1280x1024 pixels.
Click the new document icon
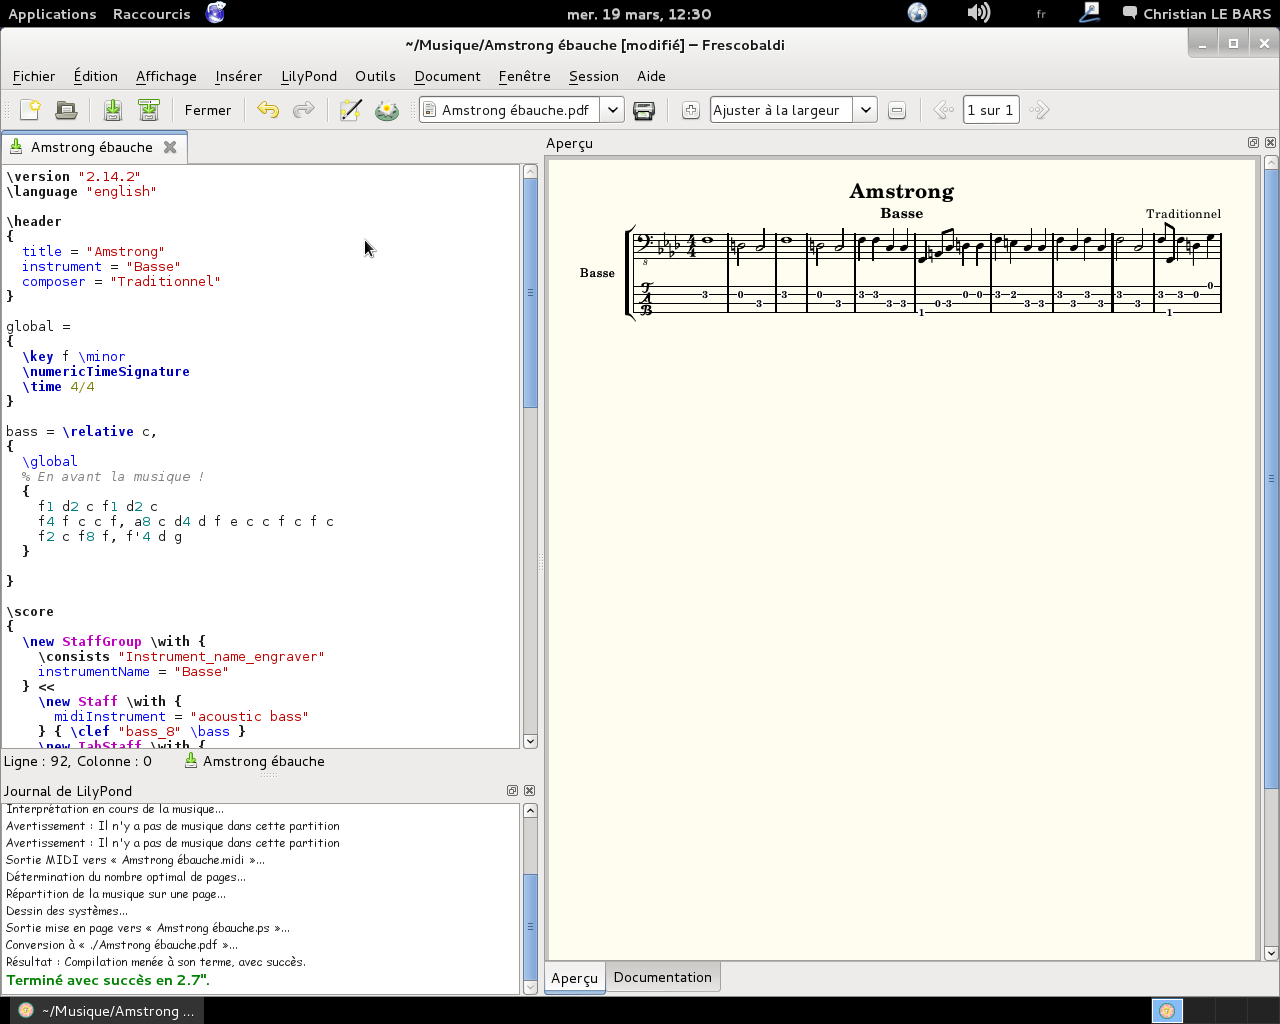(x=30, y=110)
